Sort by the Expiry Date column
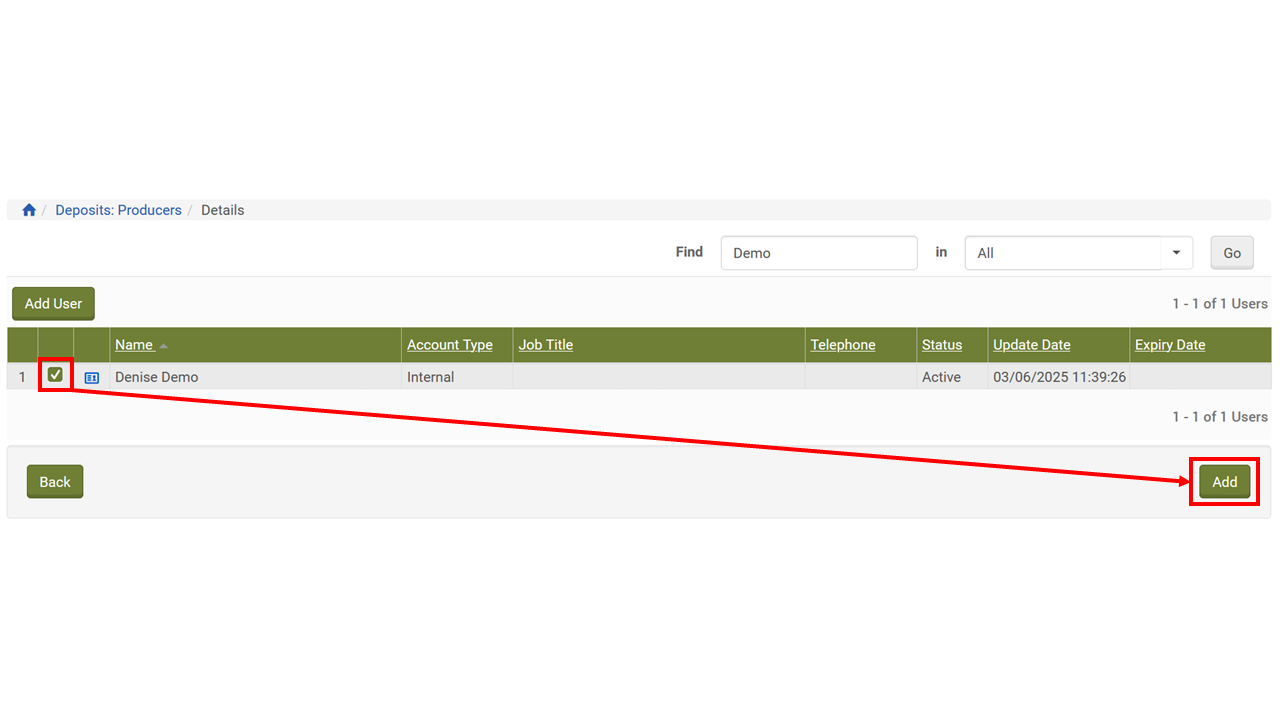 pos(1169,345)
